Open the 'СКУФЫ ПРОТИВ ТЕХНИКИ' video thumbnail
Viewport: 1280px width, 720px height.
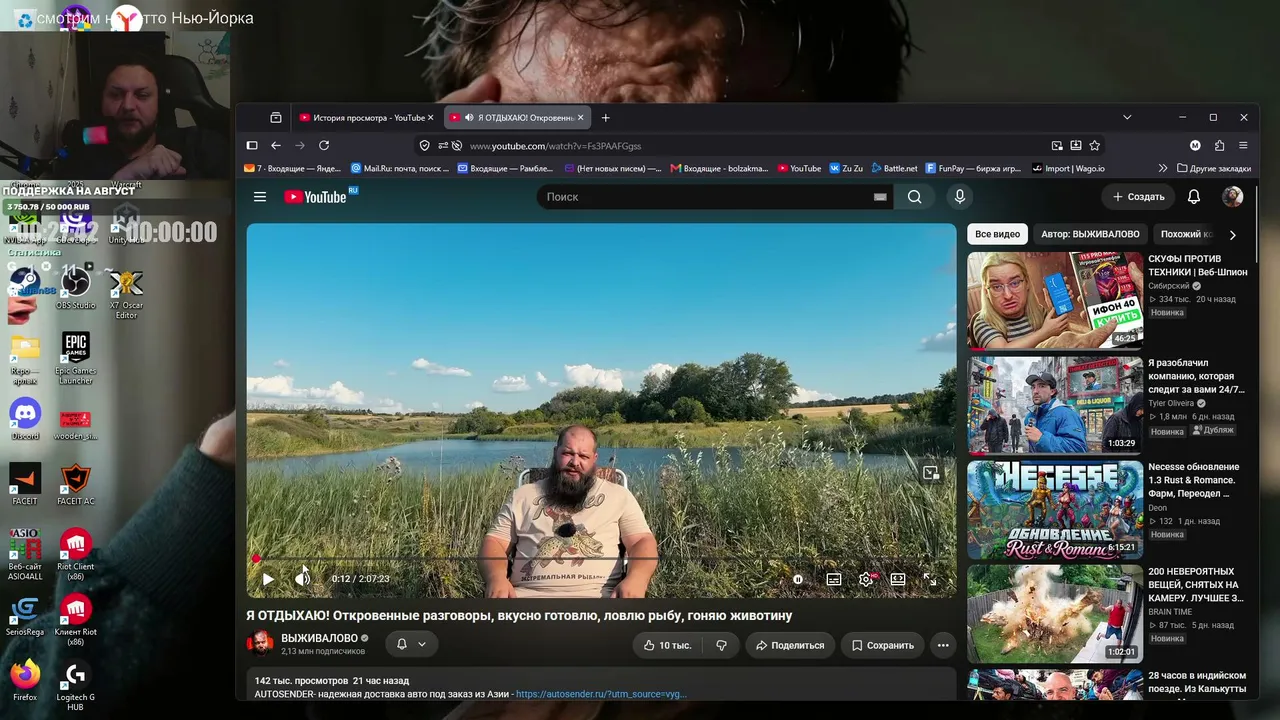pyautogui.click(x=1055, y=300)
